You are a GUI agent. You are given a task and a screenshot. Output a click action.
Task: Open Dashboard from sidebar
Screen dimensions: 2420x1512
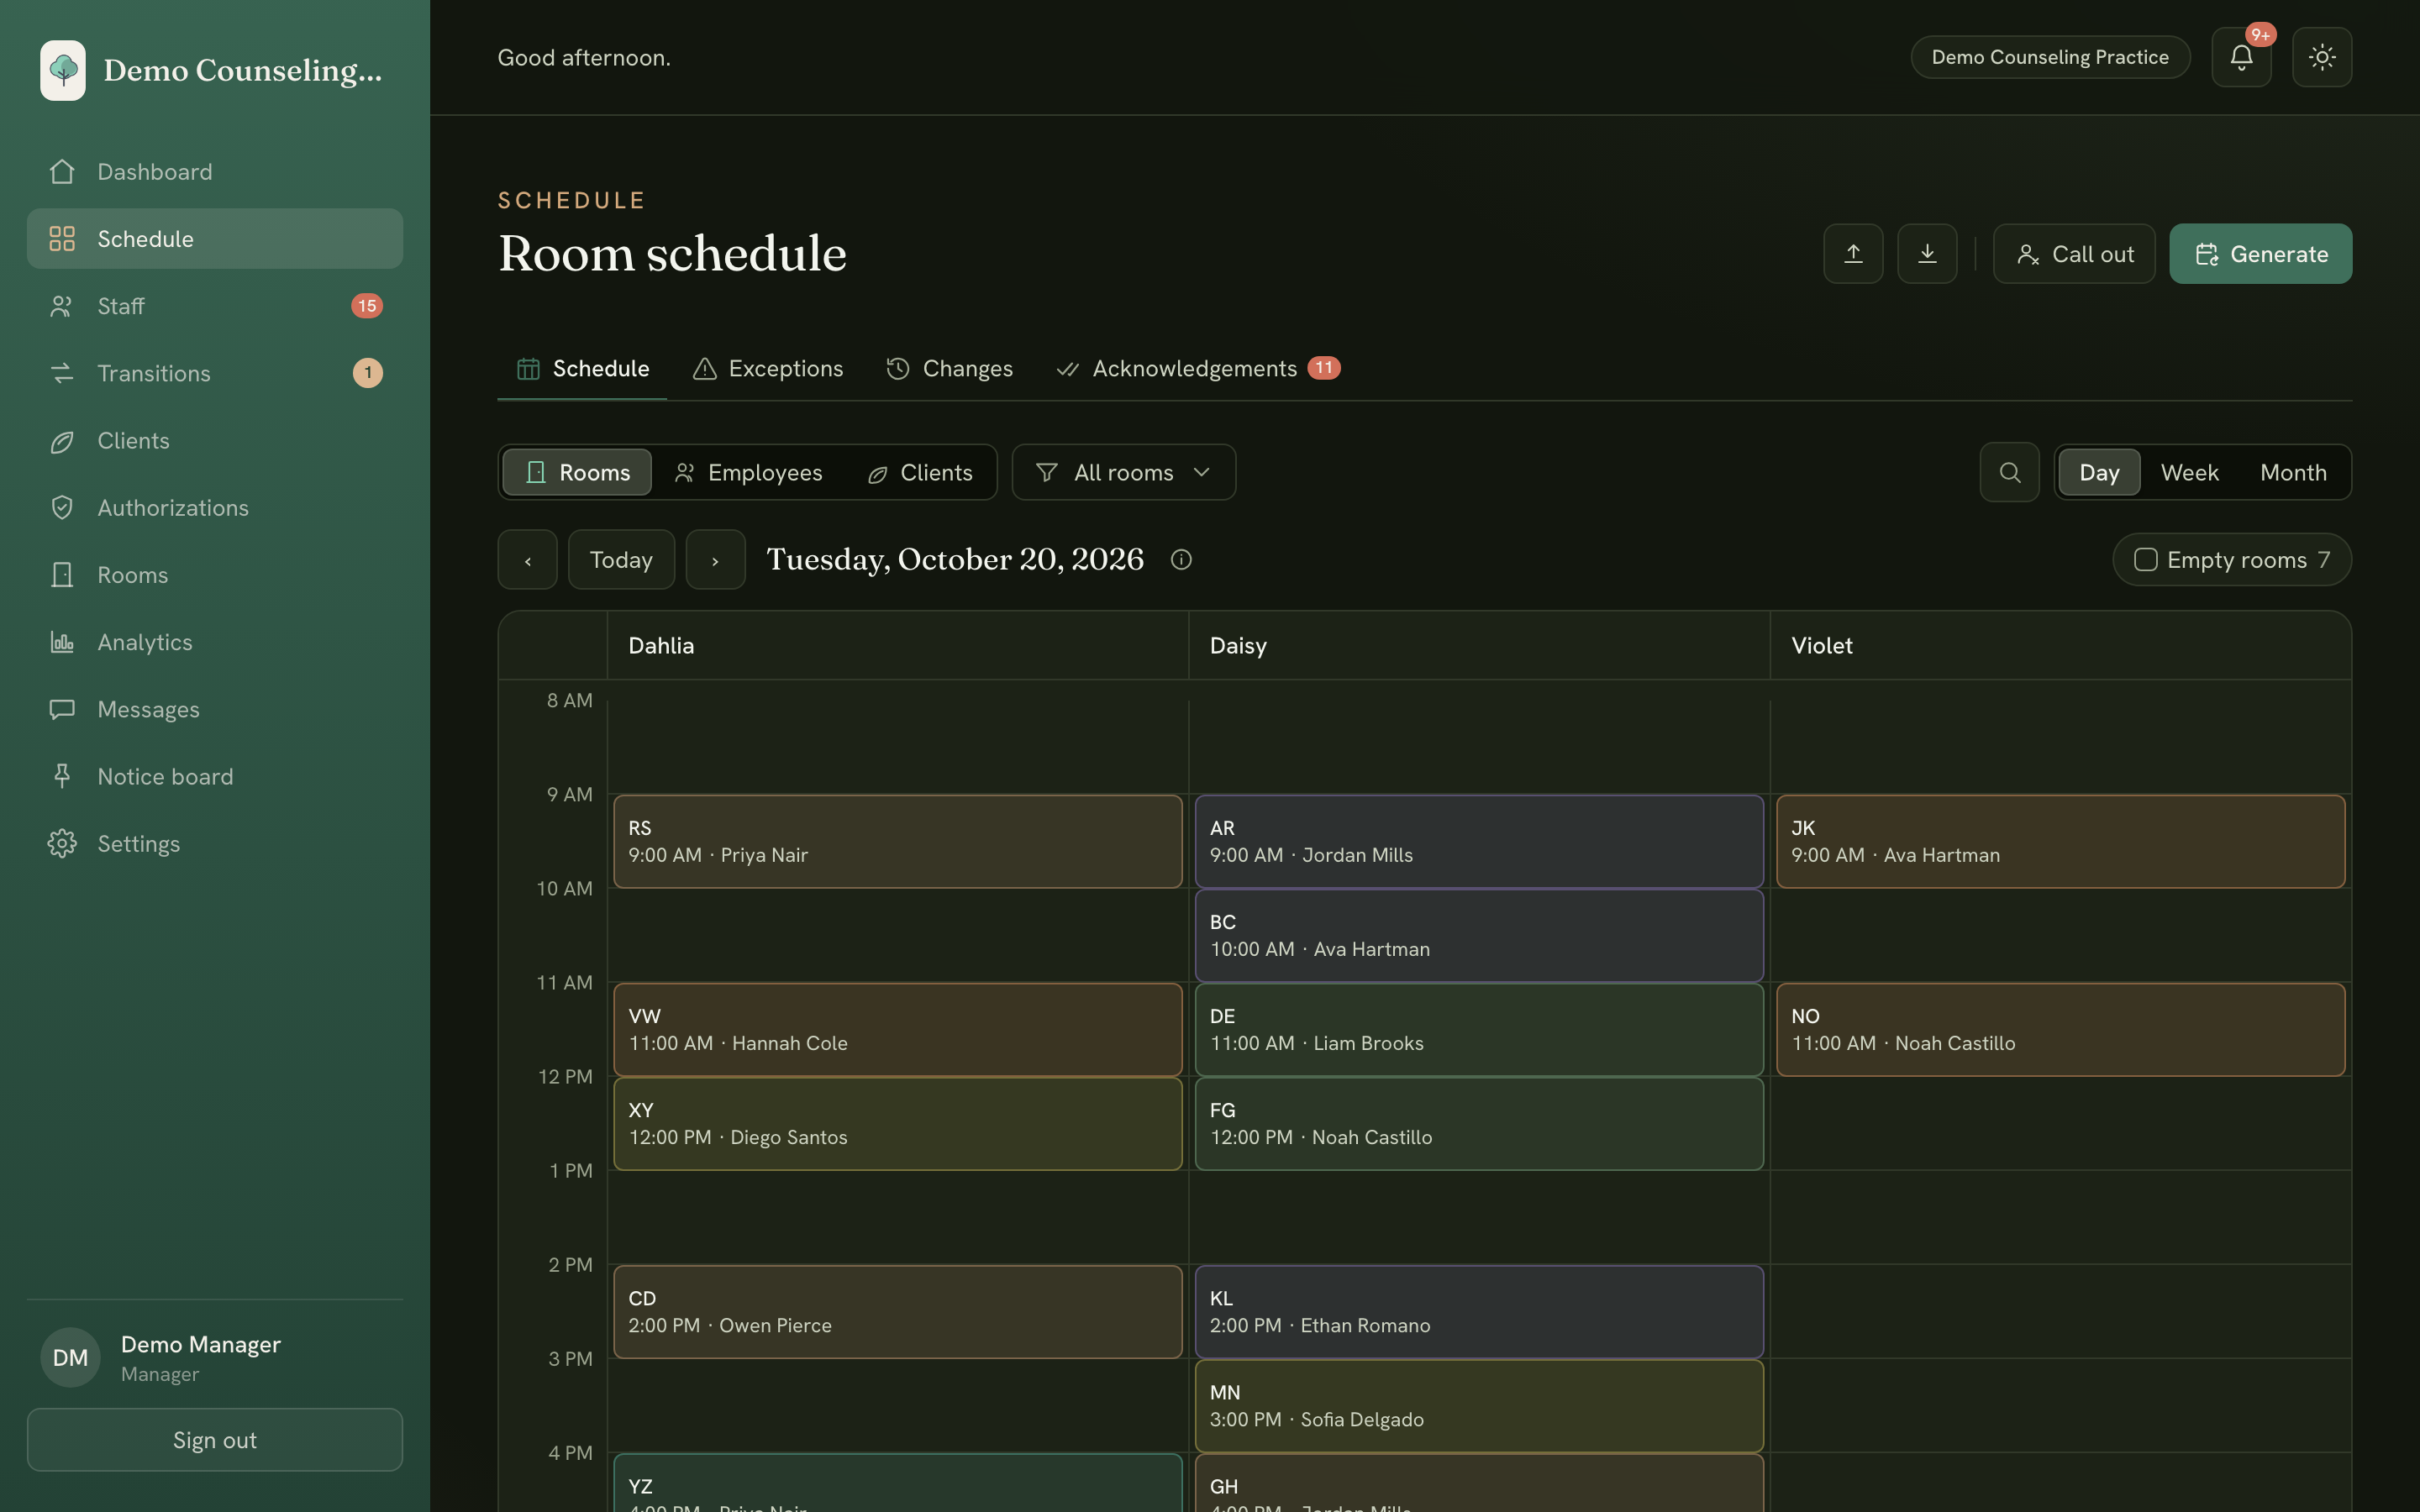click(215, 172)
